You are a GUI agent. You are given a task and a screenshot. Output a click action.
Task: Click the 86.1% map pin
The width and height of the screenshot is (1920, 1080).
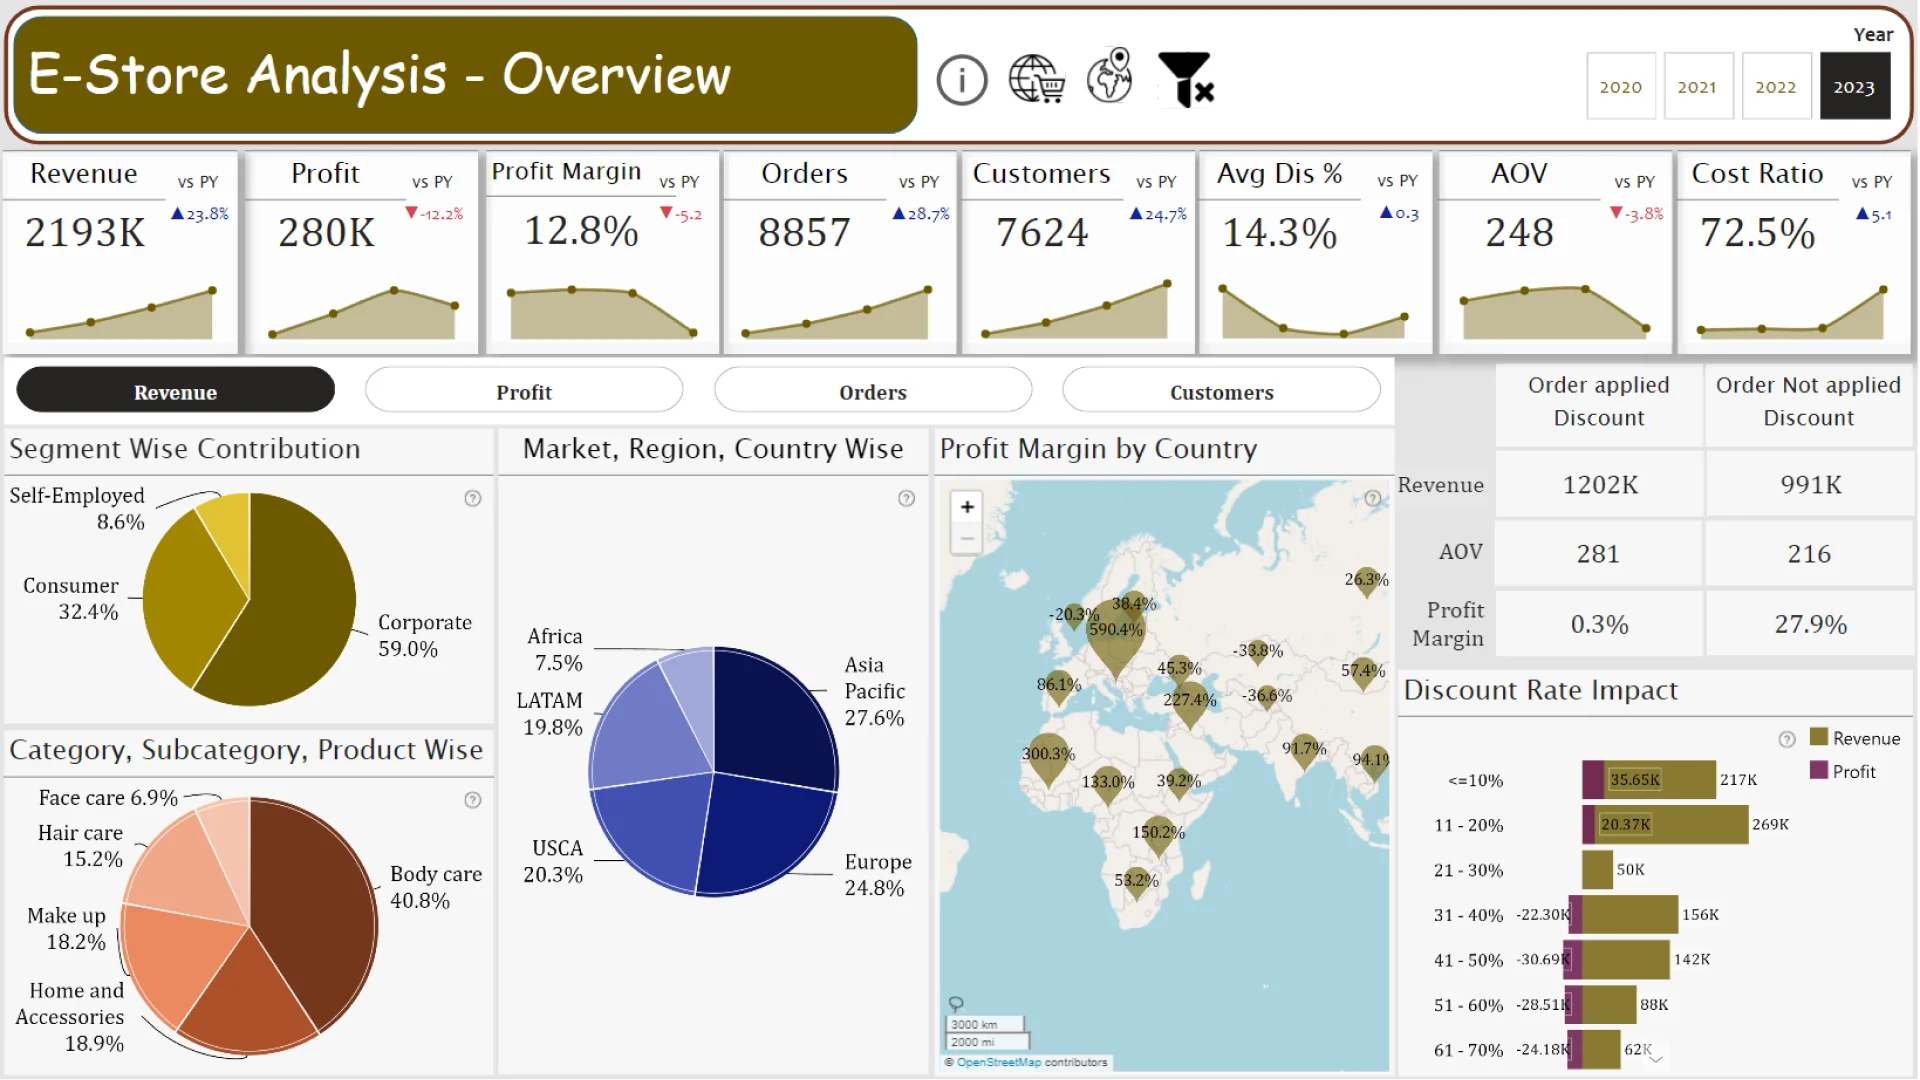[1057, 687]
